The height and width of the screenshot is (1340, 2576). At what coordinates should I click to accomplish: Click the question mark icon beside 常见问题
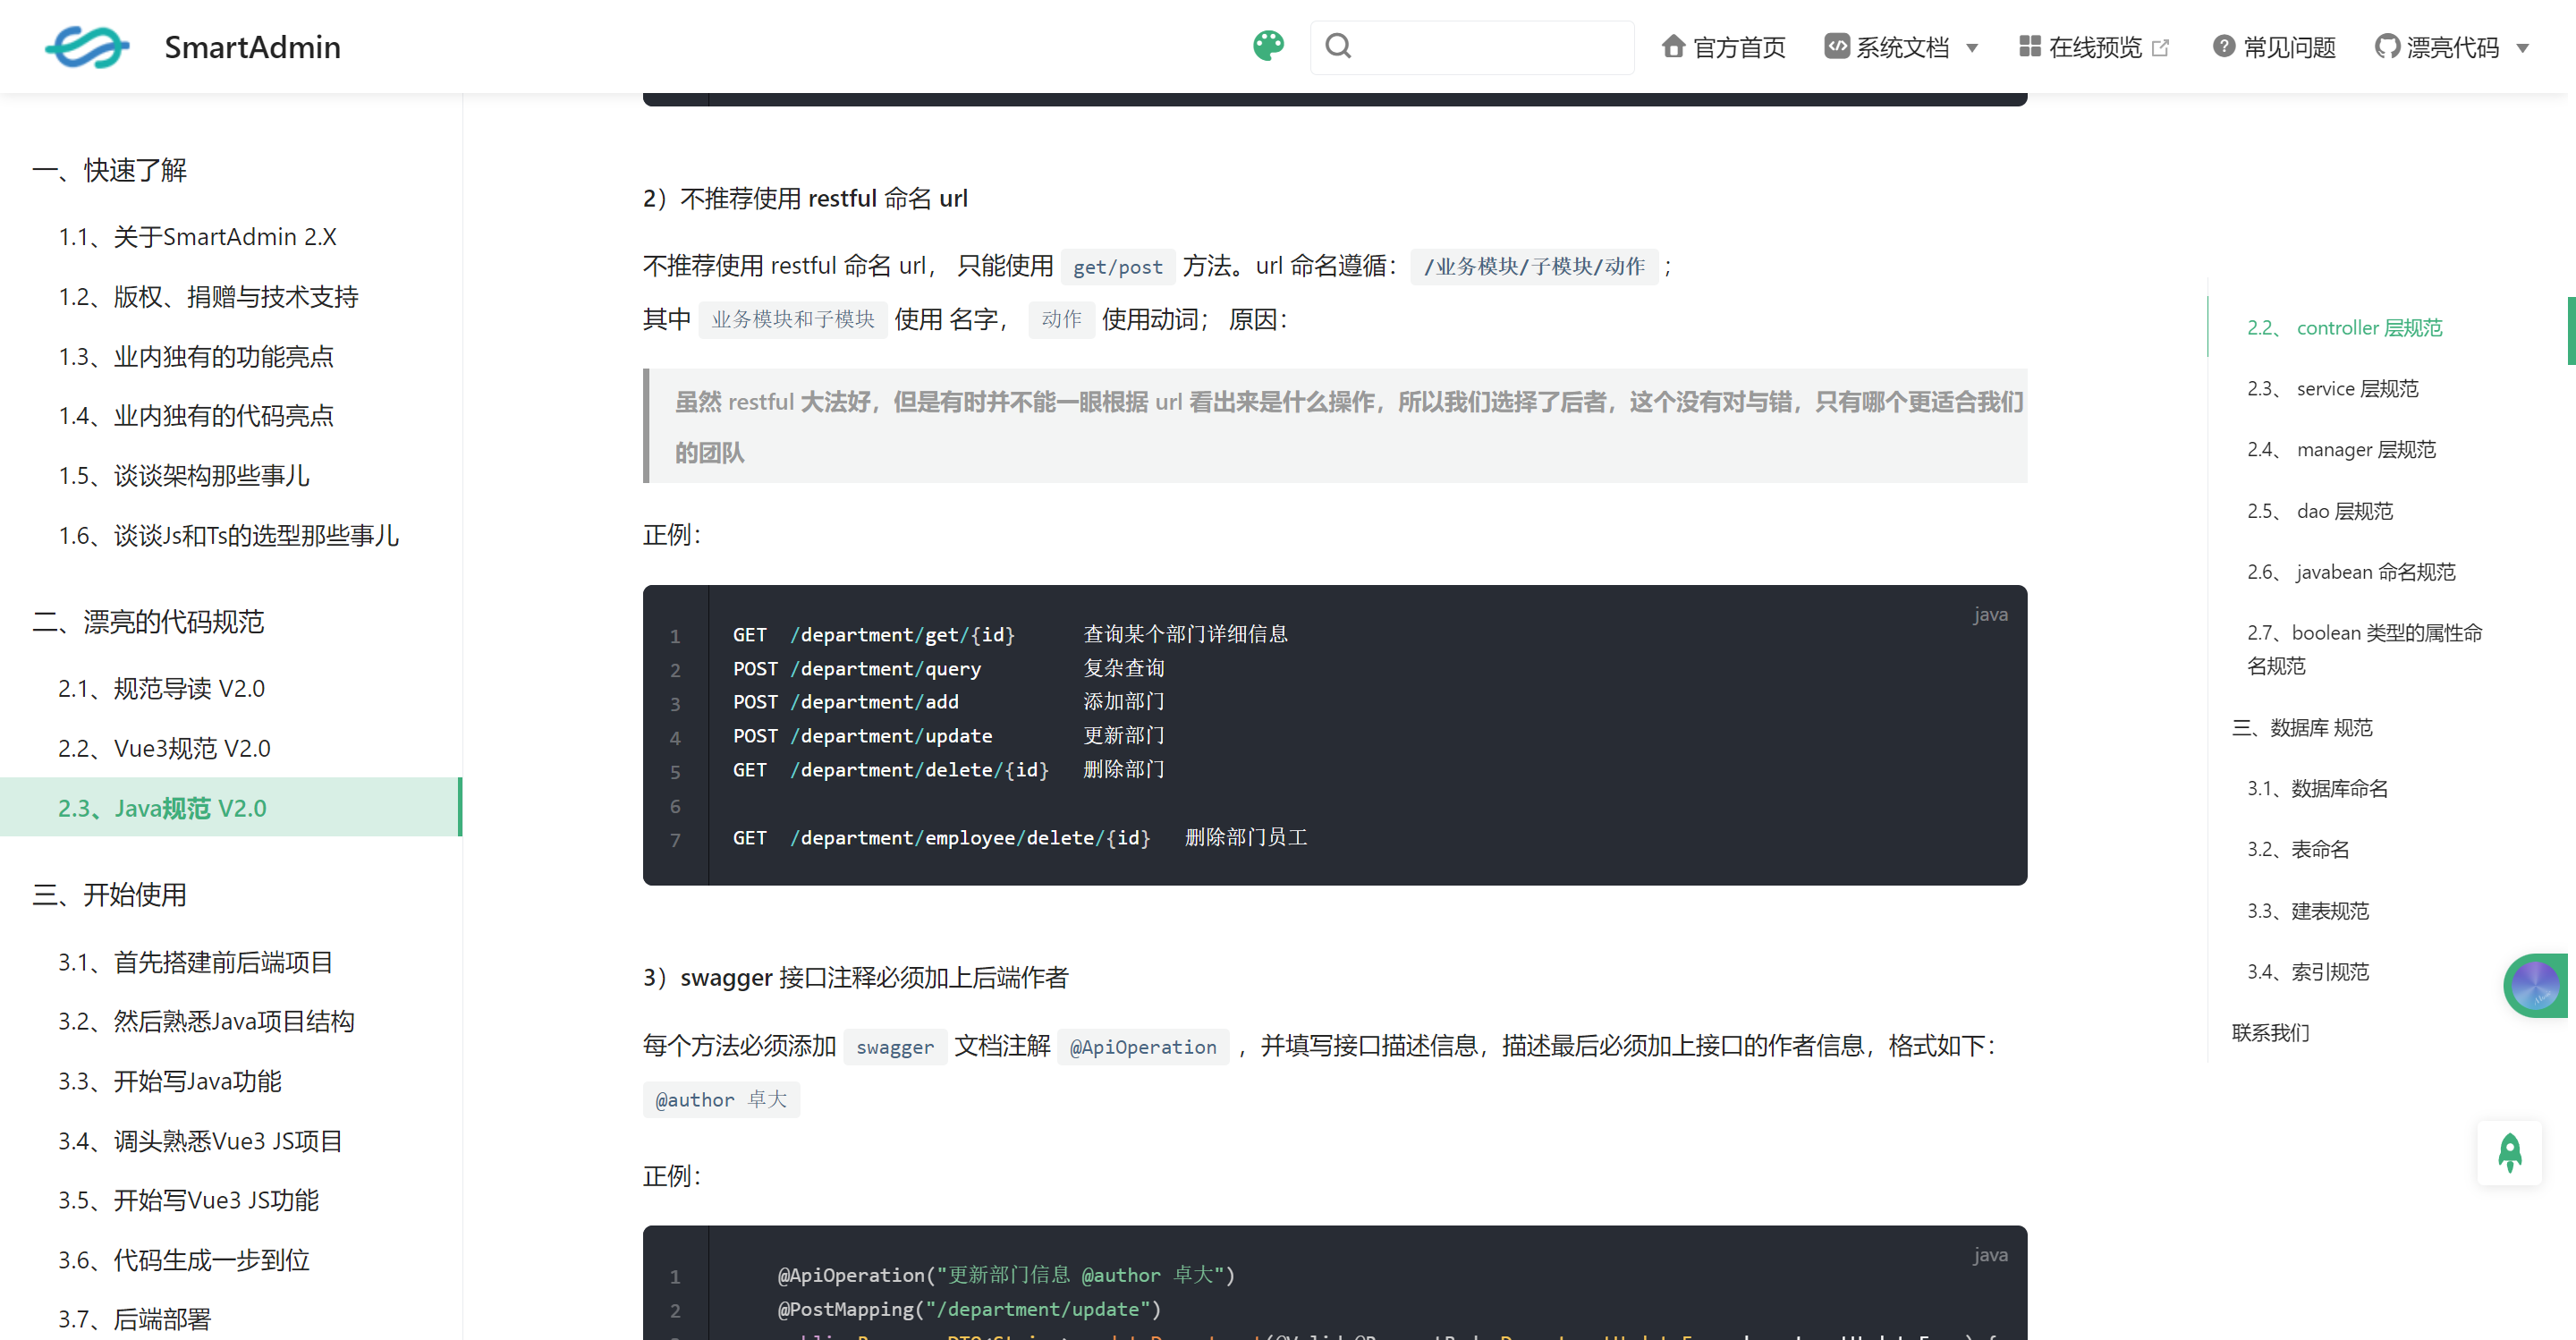(x=2223, y=46)
